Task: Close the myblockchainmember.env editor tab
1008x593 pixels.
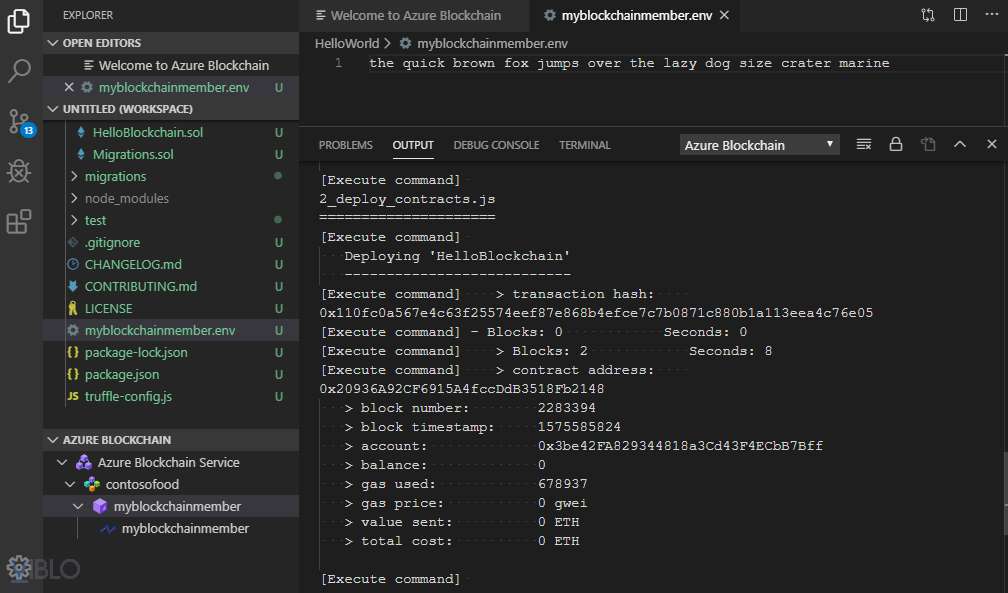Action: [x=724, y=15]
